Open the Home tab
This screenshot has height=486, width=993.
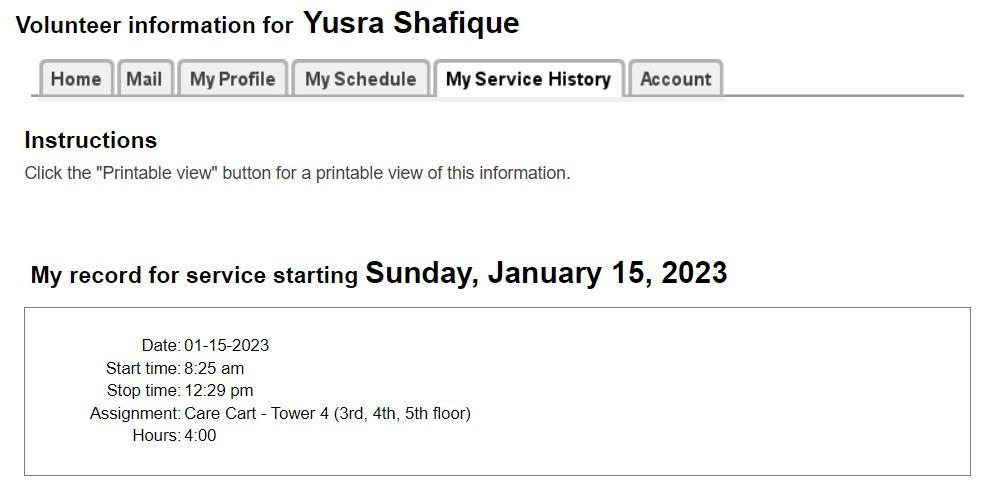point(76,79)
